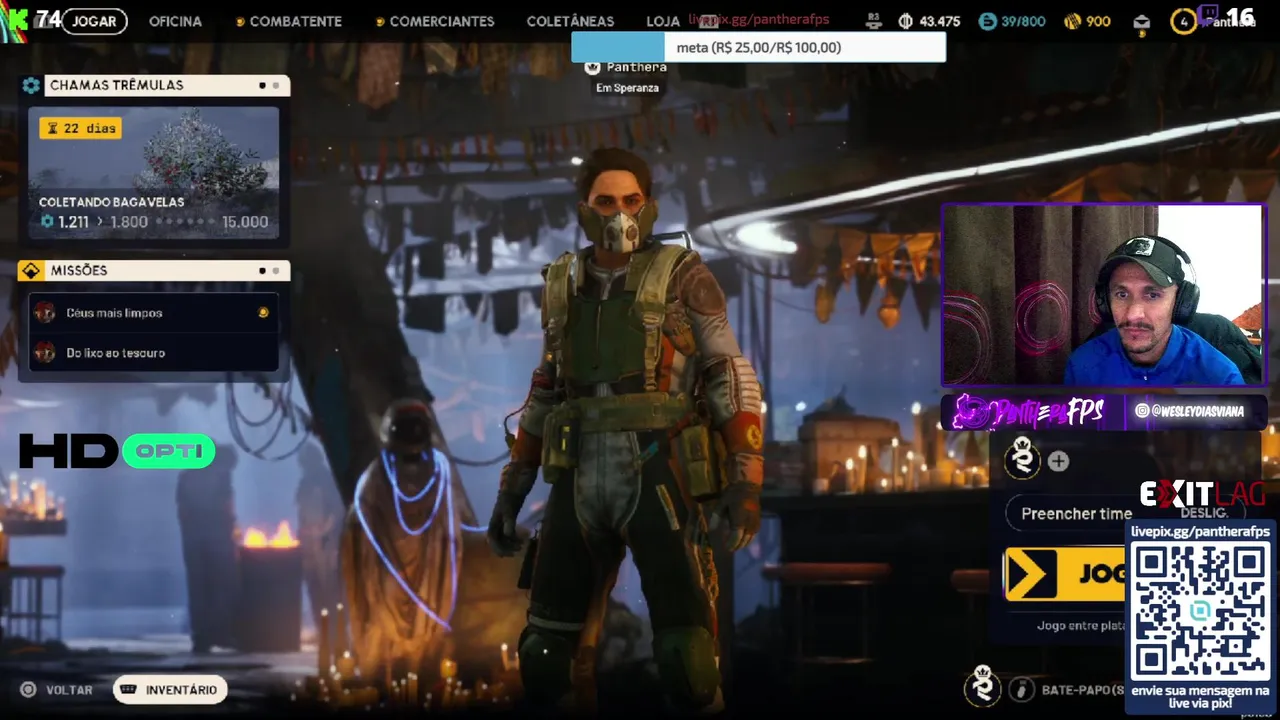Image resolution: width=1280 pixels, height=720 pixels.
Task: Click the portrait icon beside Do lixo ao tesouro
Action: coord(44,352)
